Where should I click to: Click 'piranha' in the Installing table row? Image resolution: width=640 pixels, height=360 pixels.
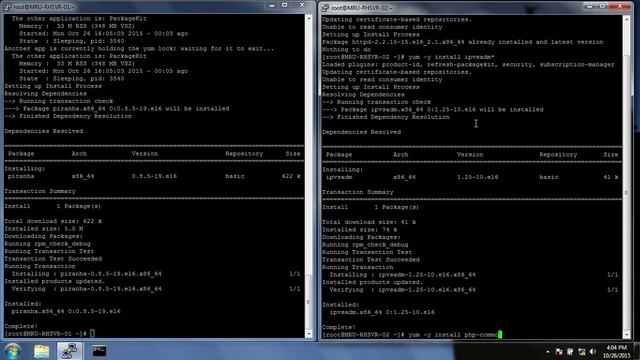[21, 176]
